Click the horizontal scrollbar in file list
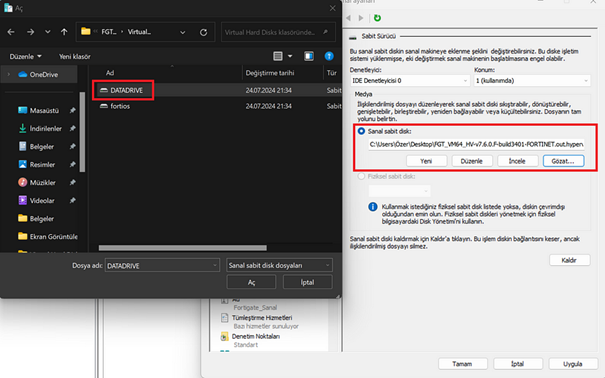 click(183, 248)
